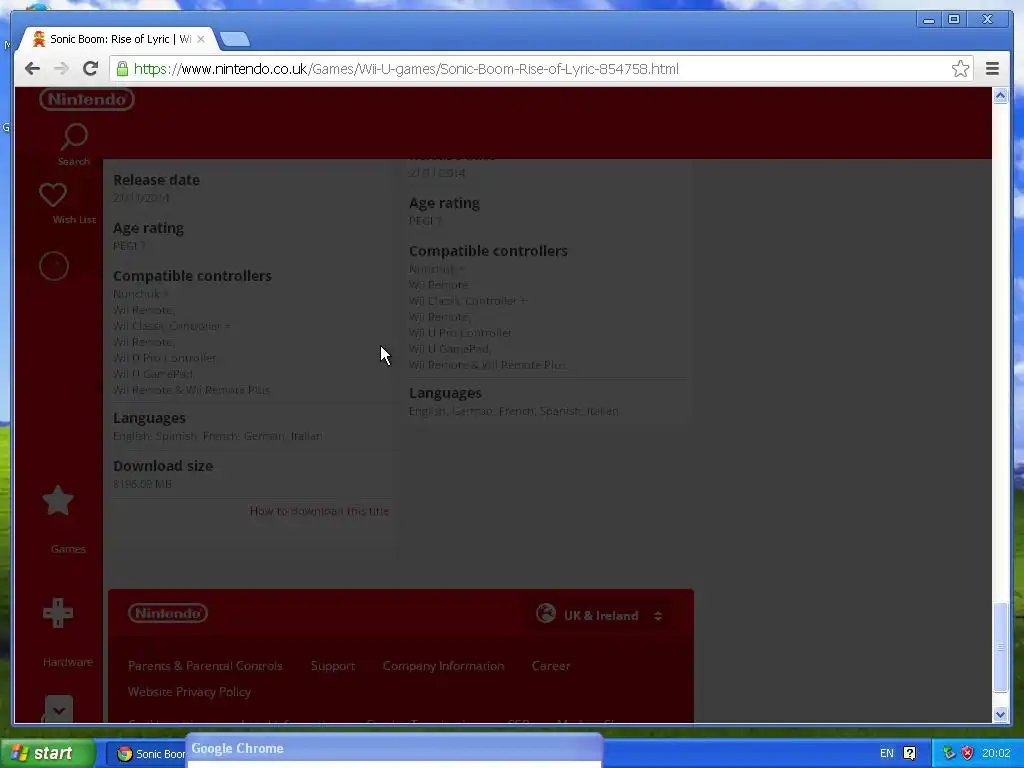Click the EN language indicator in taskbar
Image resolution: width=1024 pixels, height=768 pixels.
[x=886, y=753]
